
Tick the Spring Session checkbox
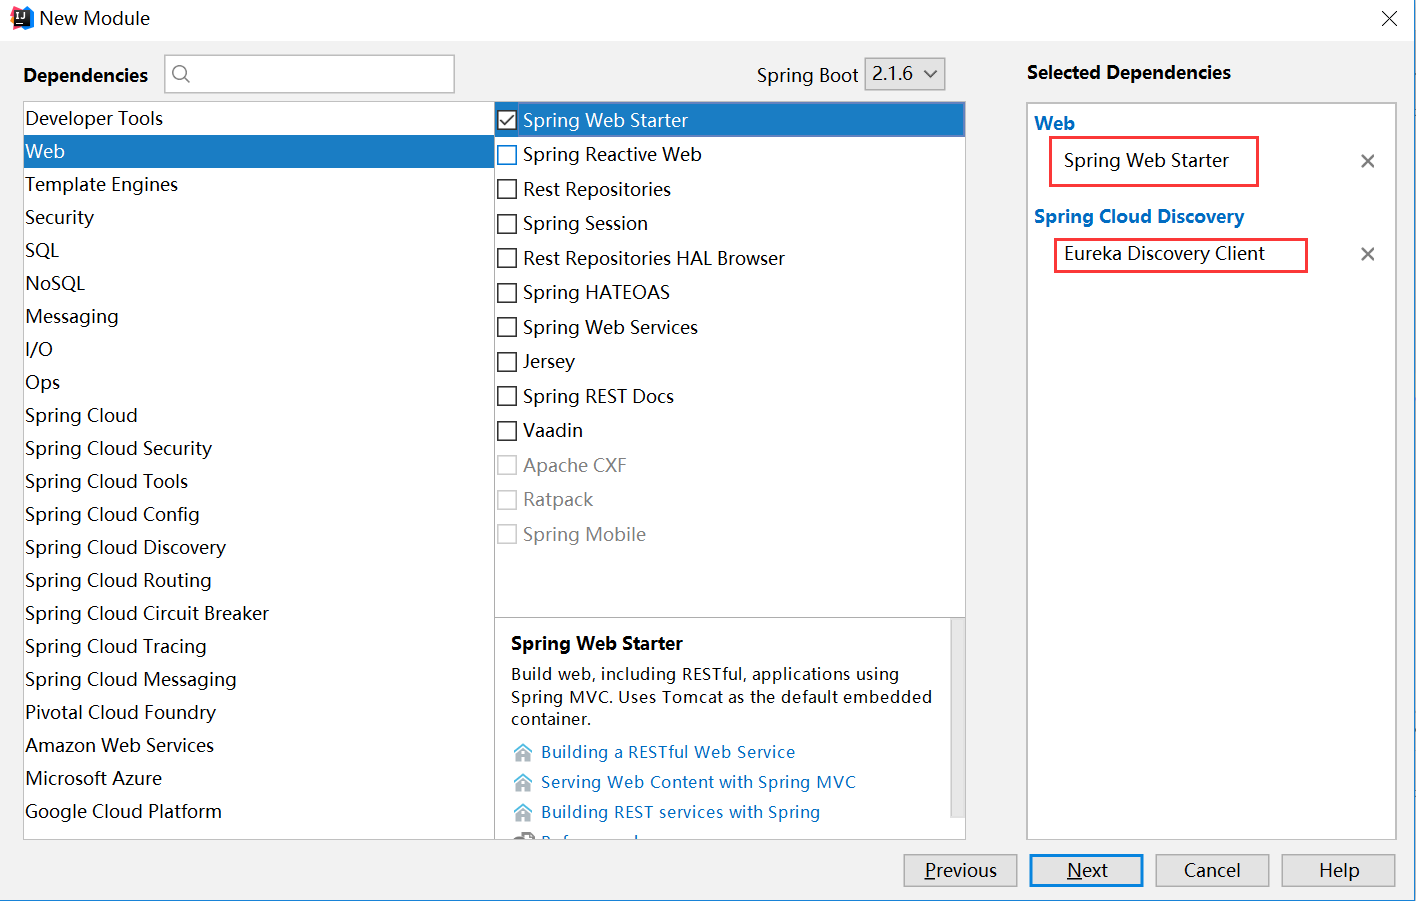tap(507, 224)
